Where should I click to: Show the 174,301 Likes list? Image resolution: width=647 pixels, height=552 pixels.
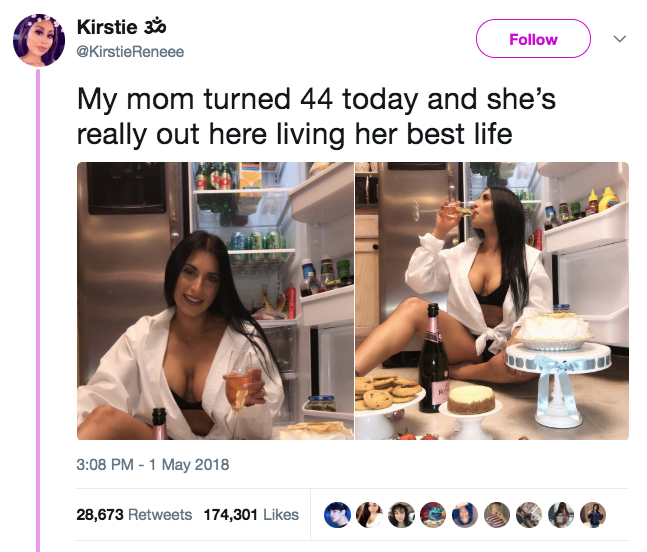pos(251,514)
